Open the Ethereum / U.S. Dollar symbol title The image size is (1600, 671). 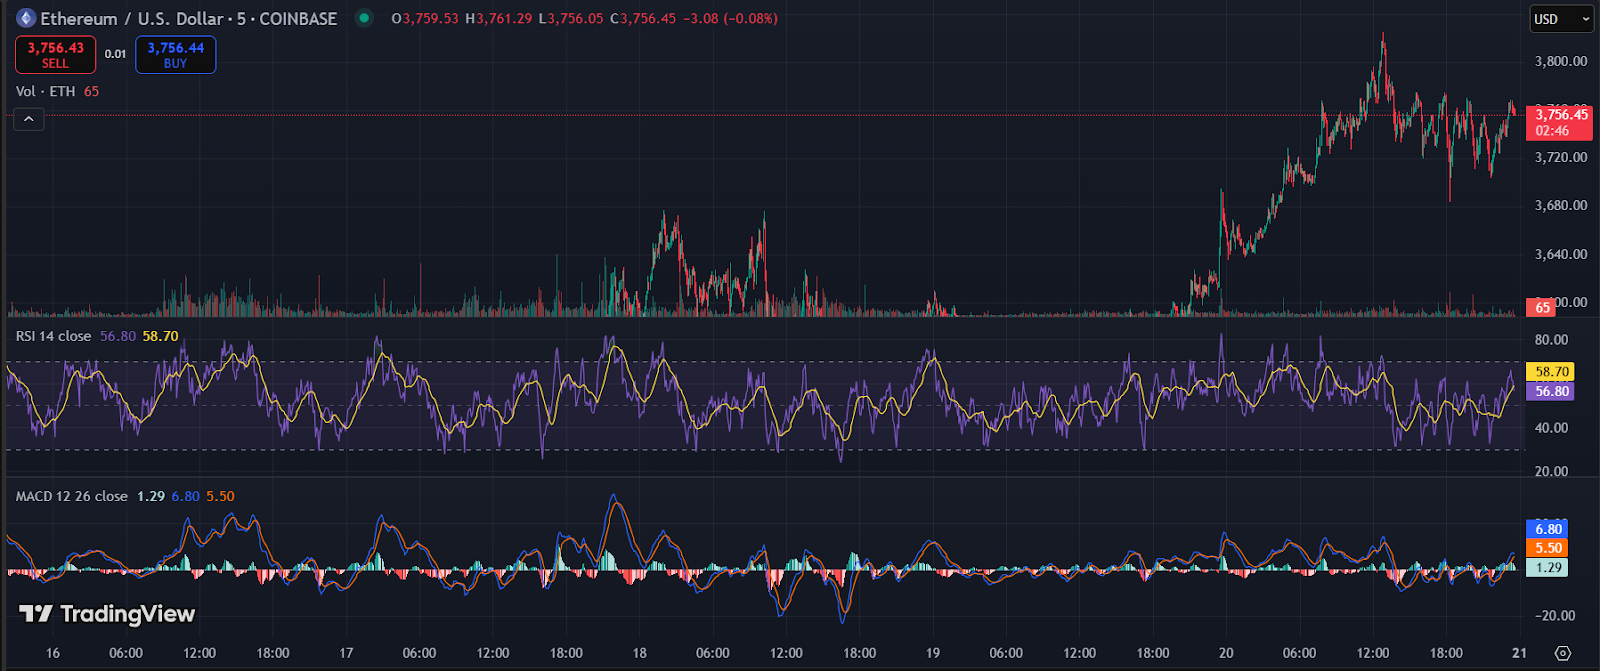tap(188, 18)
